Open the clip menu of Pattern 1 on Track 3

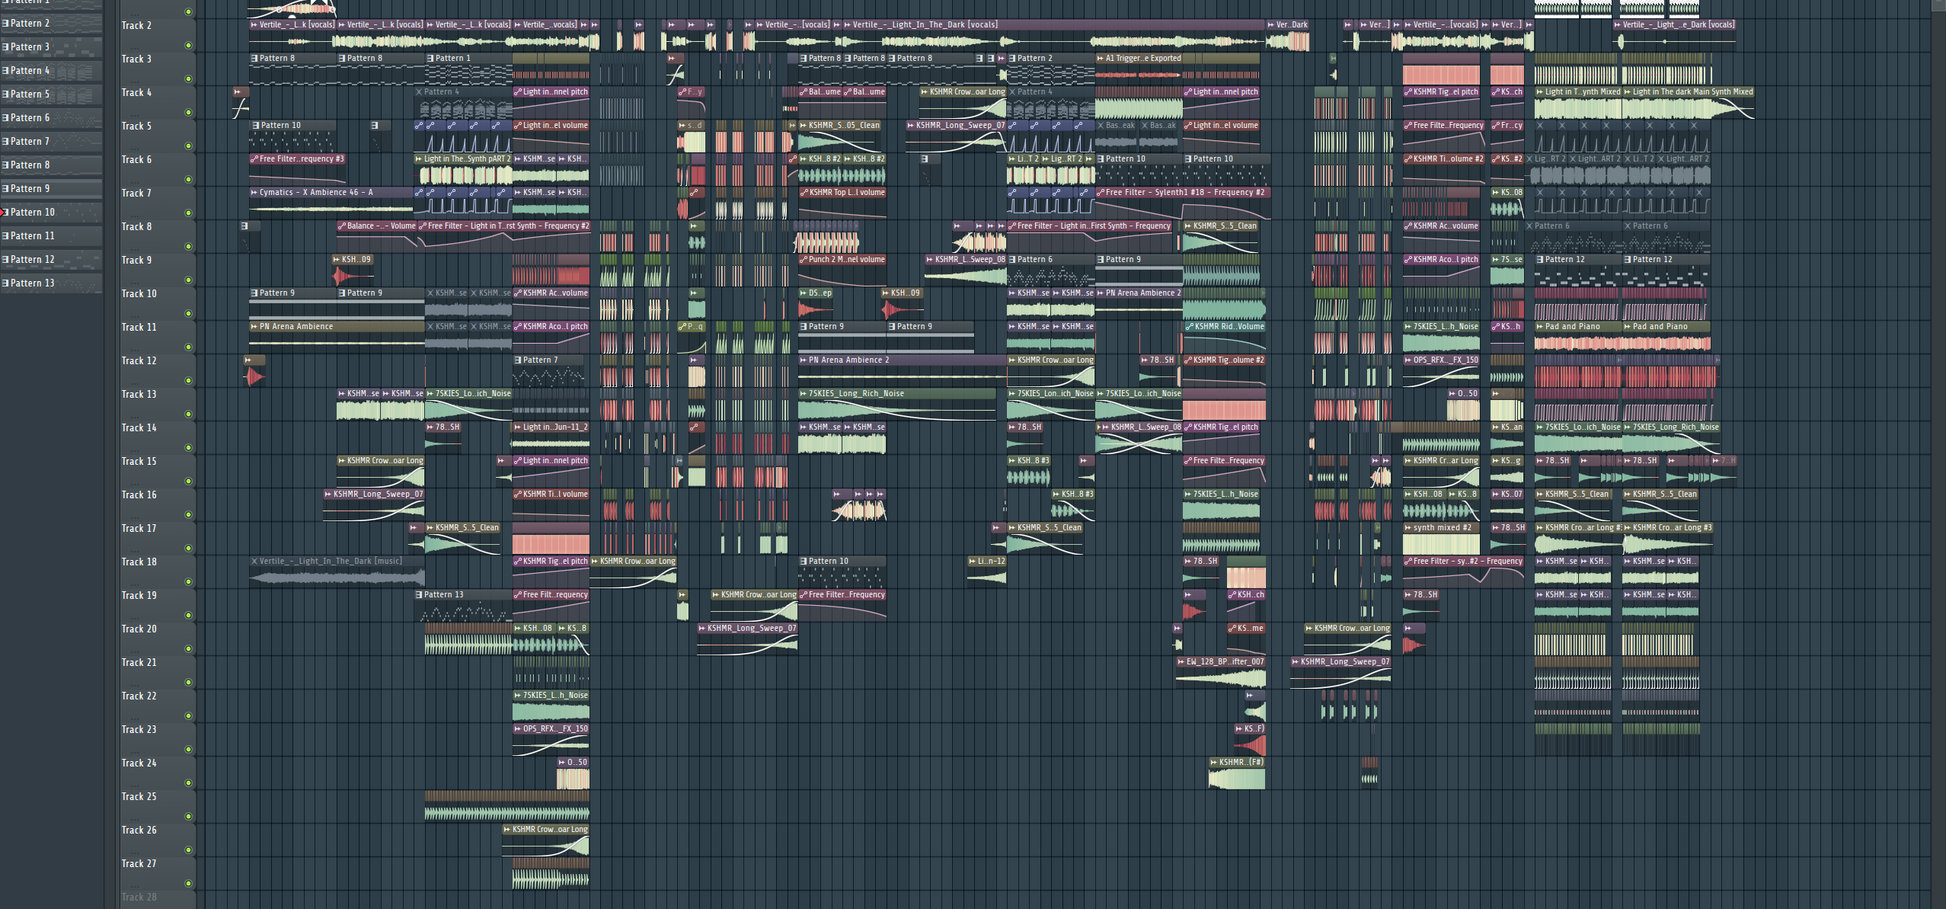pyautogui.click(x=430, y=58)
